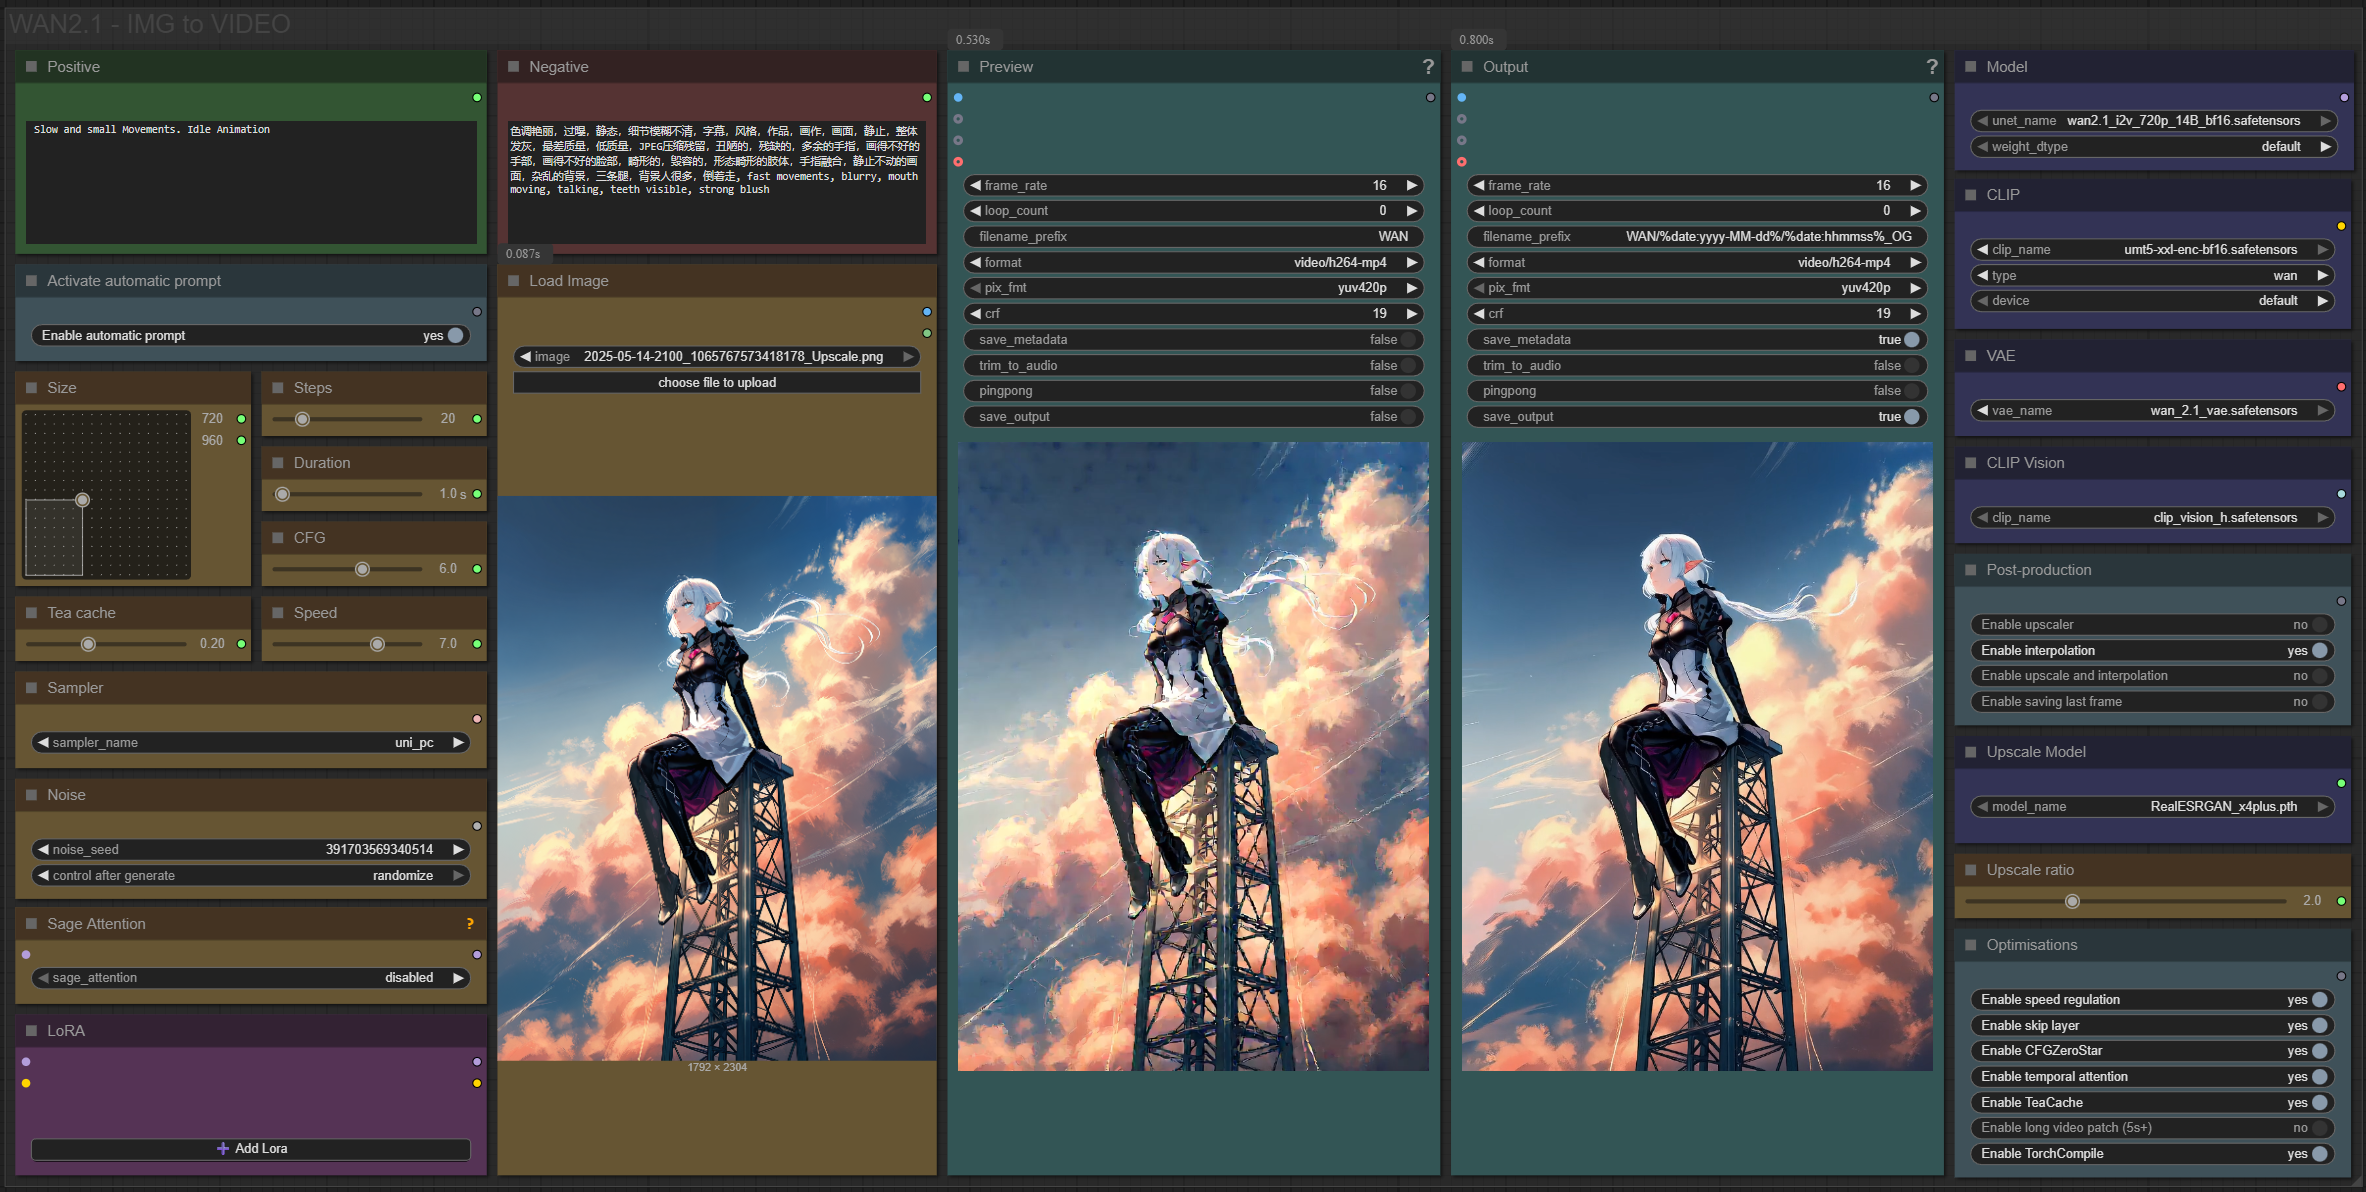Open the sampler_name uni_pc dropdown

coord(250,743)
